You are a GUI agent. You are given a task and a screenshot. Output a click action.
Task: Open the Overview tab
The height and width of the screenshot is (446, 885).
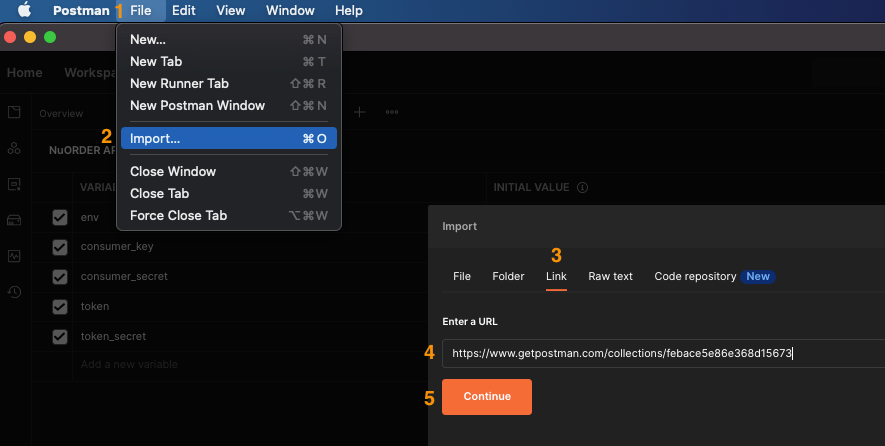click(x=61, y=113)
